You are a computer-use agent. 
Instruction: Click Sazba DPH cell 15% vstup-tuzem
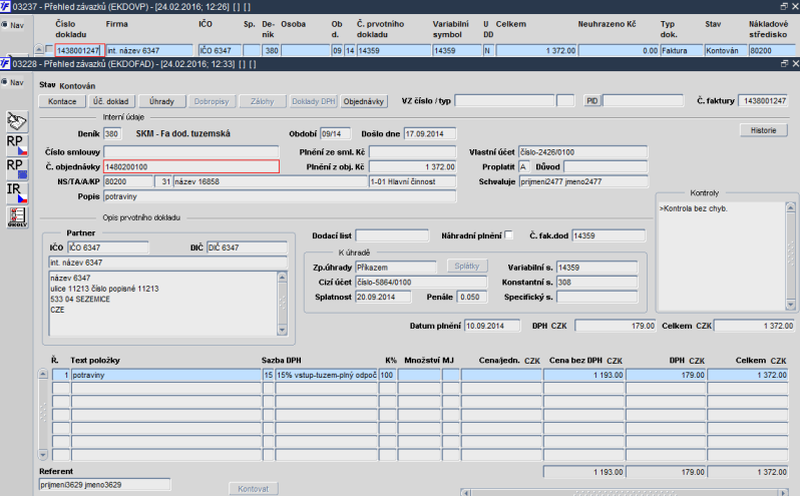click(x=327, y=375)
